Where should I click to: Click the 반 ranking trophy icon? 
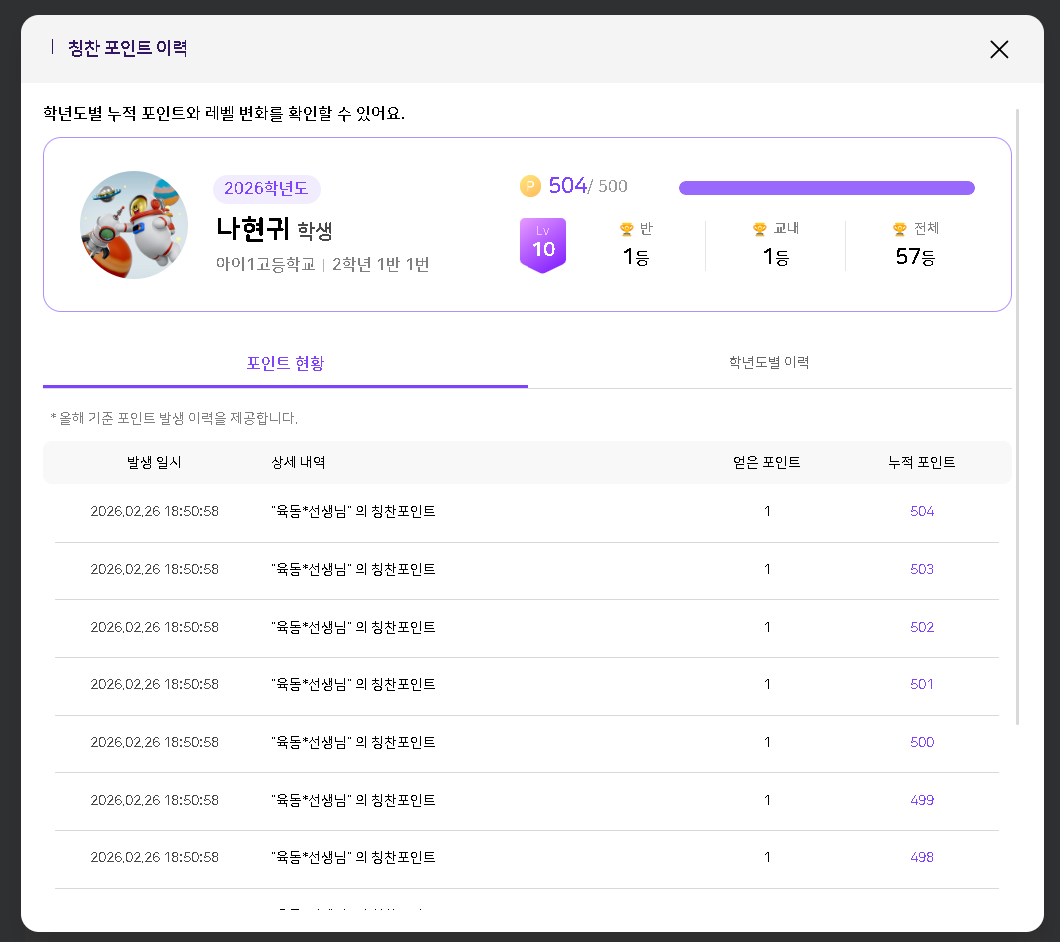coord(627,229)
